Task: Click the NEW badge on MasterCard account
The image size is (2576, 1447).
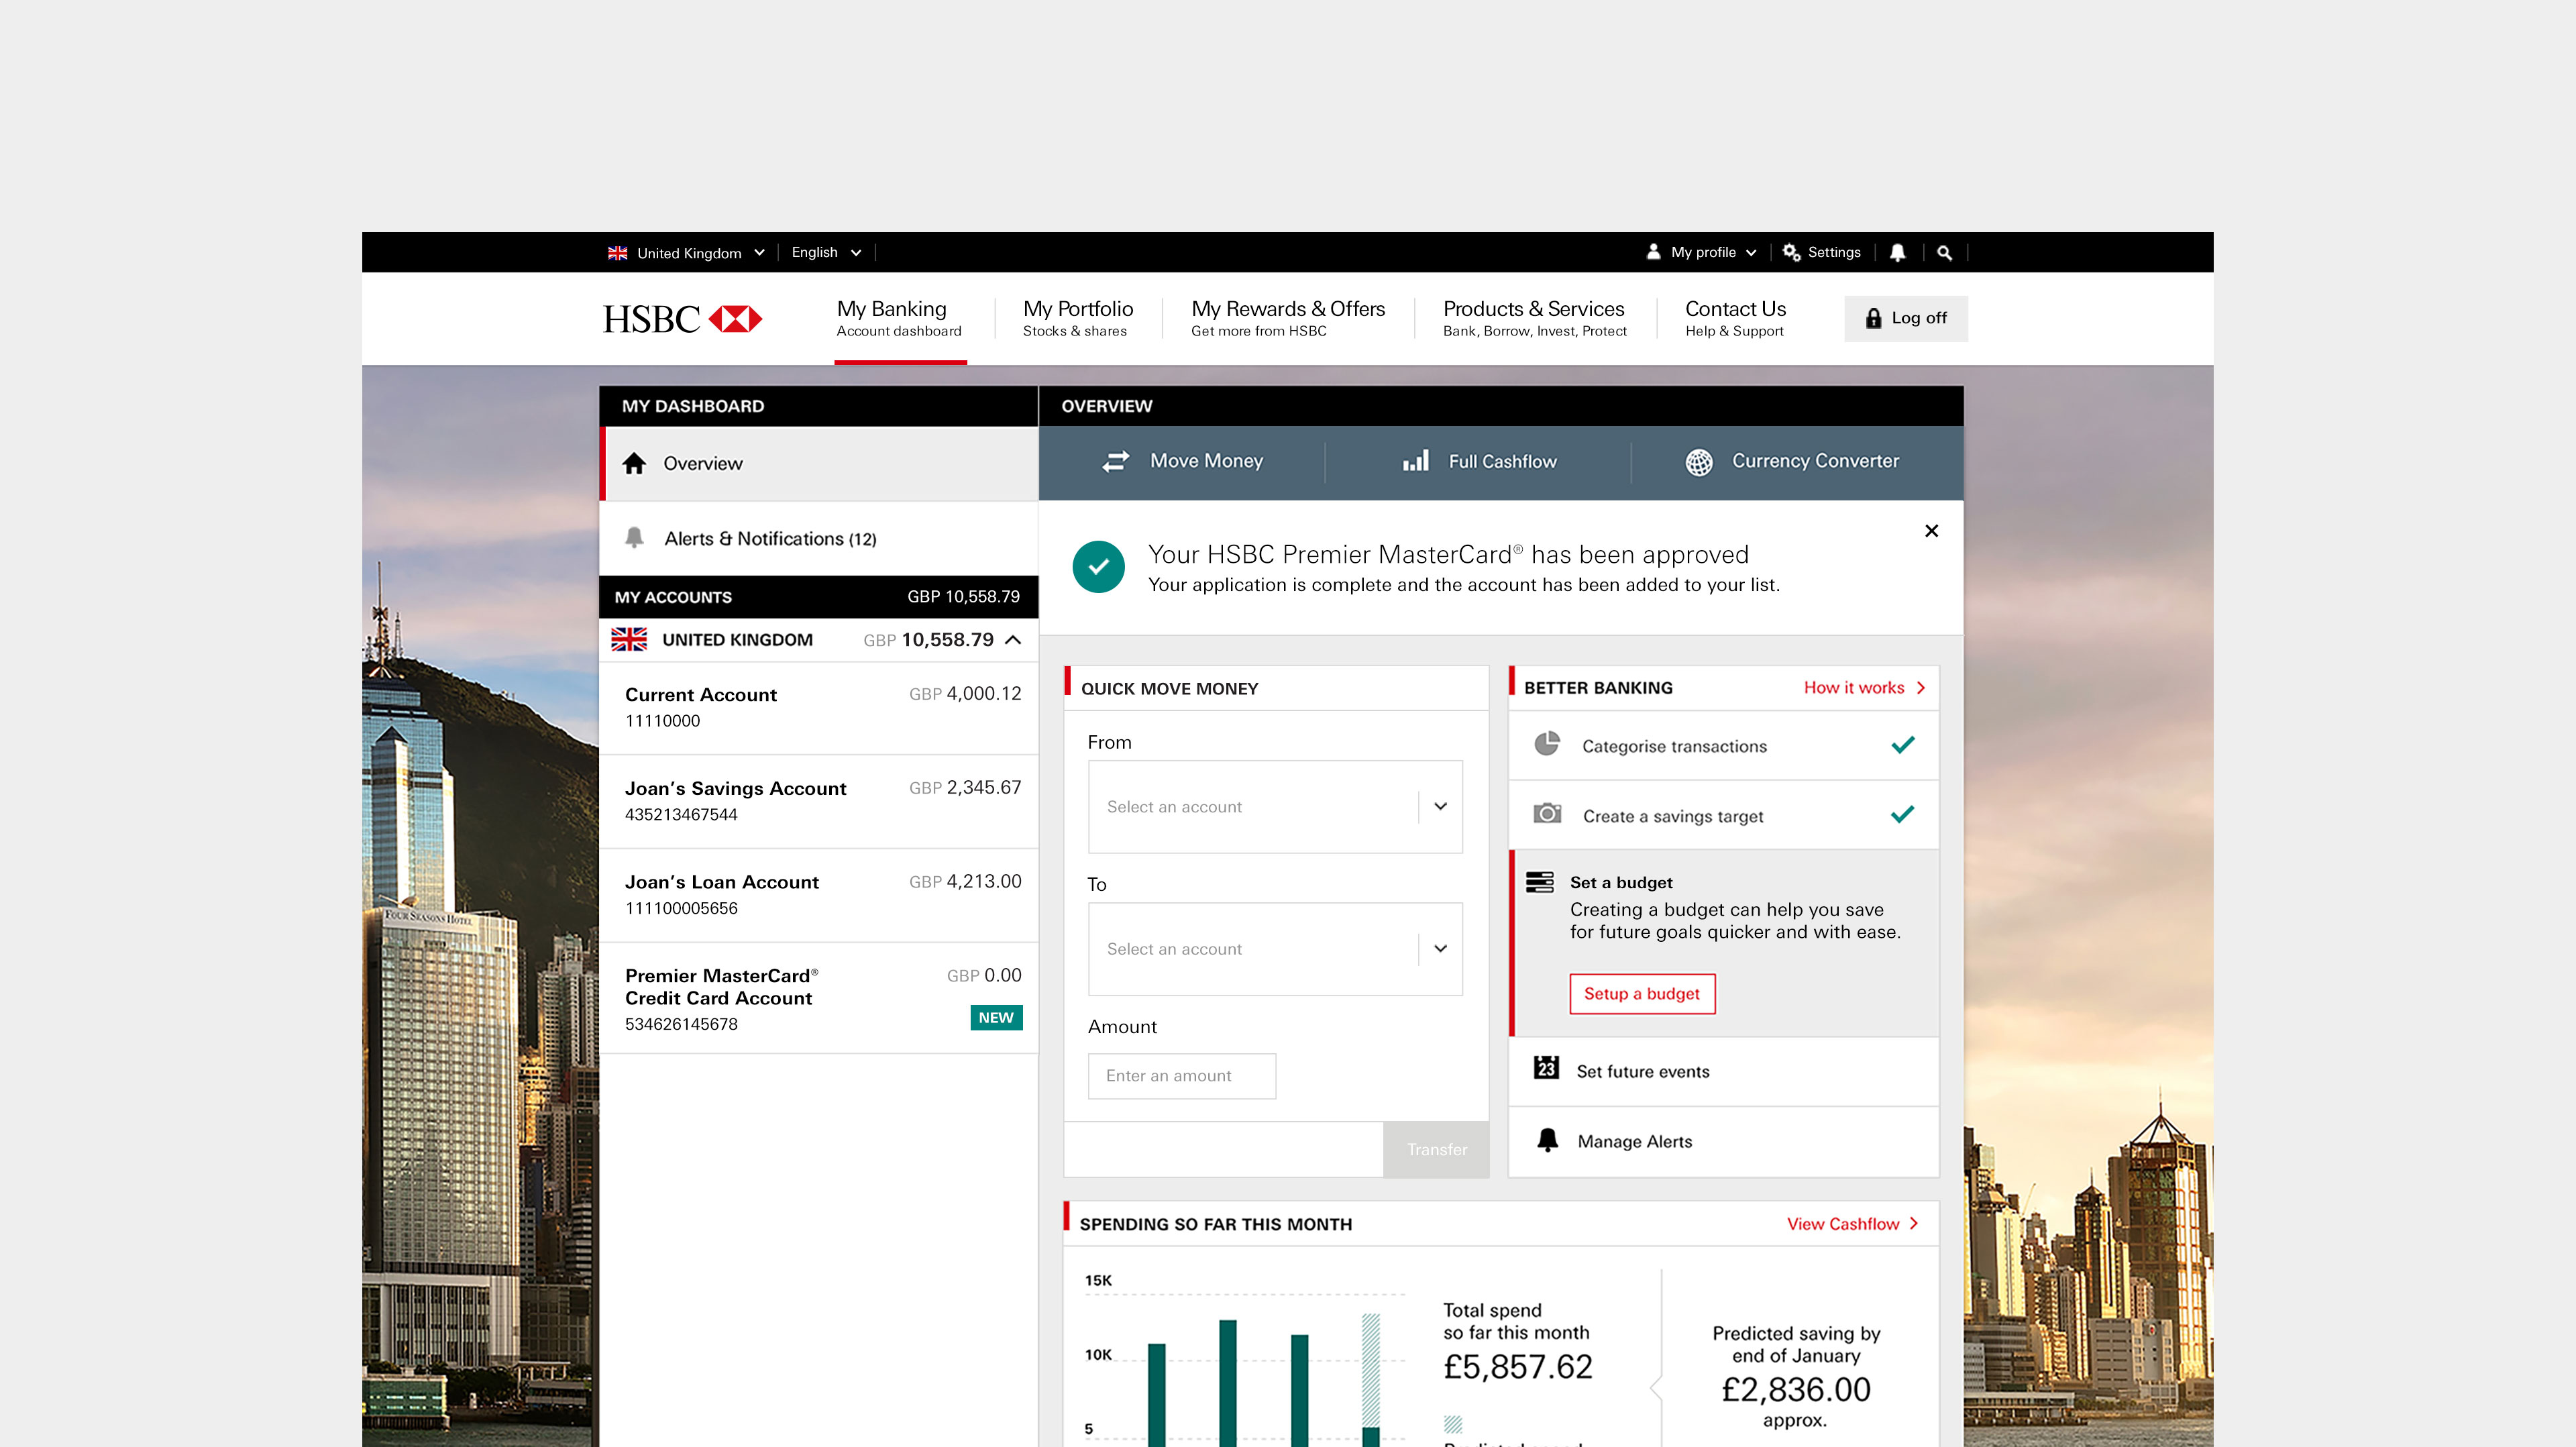Action: 996,1018
